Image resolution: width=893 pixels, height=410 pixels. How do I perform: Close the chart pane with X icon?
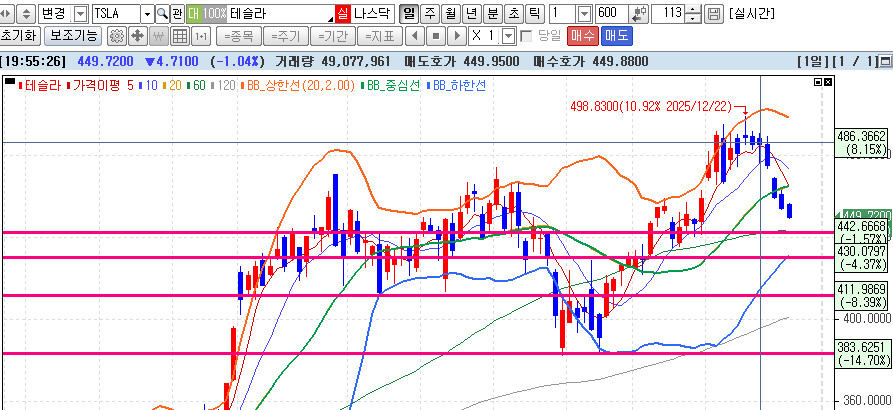coord(828,83)
